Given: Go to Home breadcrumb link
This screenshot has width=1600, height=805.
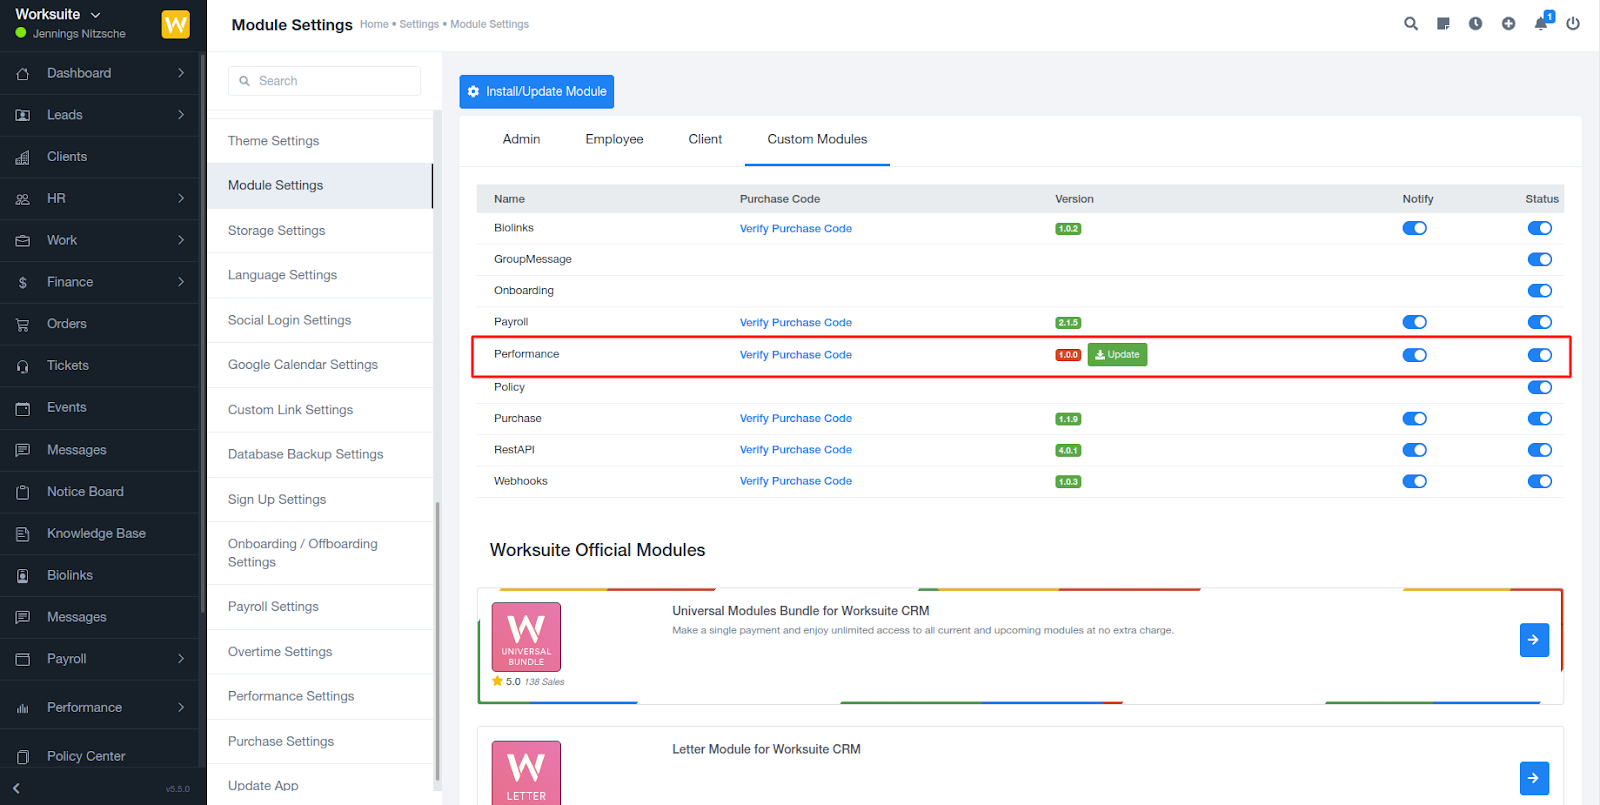Looking at the screenshot, I should click(374, 24).
